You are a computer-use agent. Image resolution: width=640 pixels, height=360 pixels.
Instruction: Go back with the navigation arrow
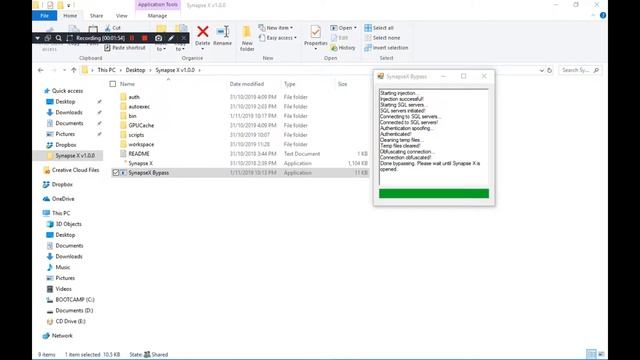[x=40, y=70]
